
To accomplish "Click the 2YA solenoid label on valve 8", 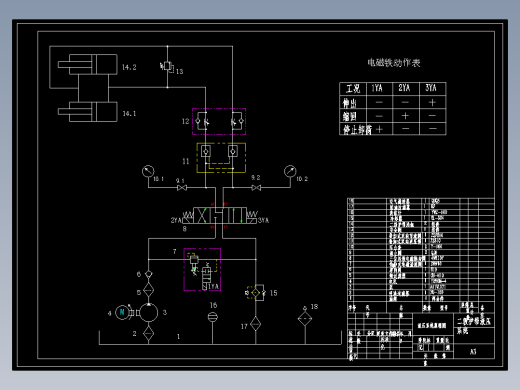I will [176, 220].
